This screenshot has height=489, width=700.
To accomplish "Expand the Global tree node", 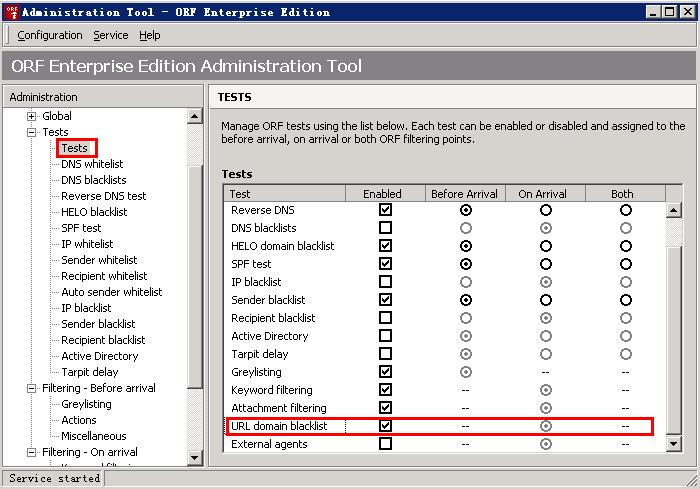I will point(31,116).
